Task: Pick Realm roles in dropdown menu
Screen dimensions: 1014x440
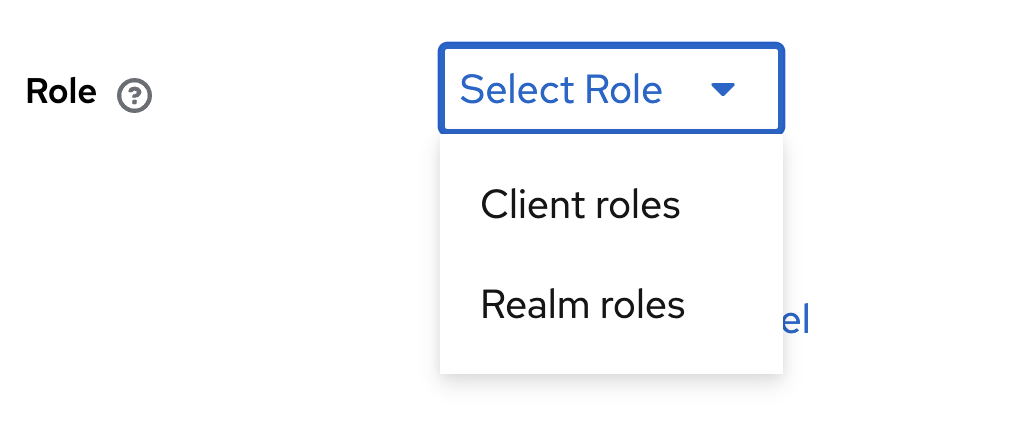Action: 582,304
